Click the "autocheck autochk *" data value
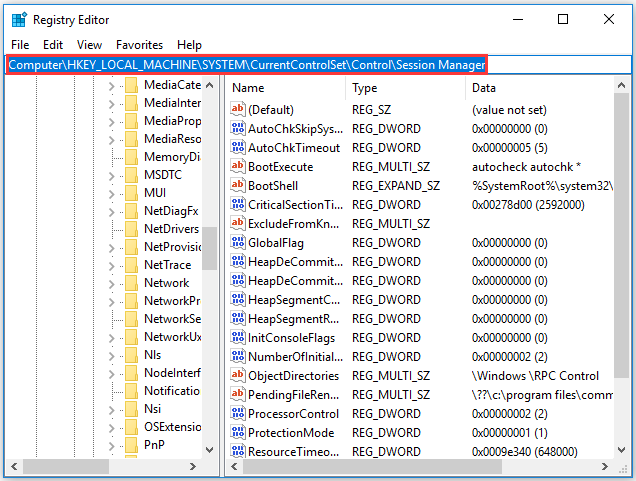The height and width of the screenshot is (481, 636). (x=526, y=167)
